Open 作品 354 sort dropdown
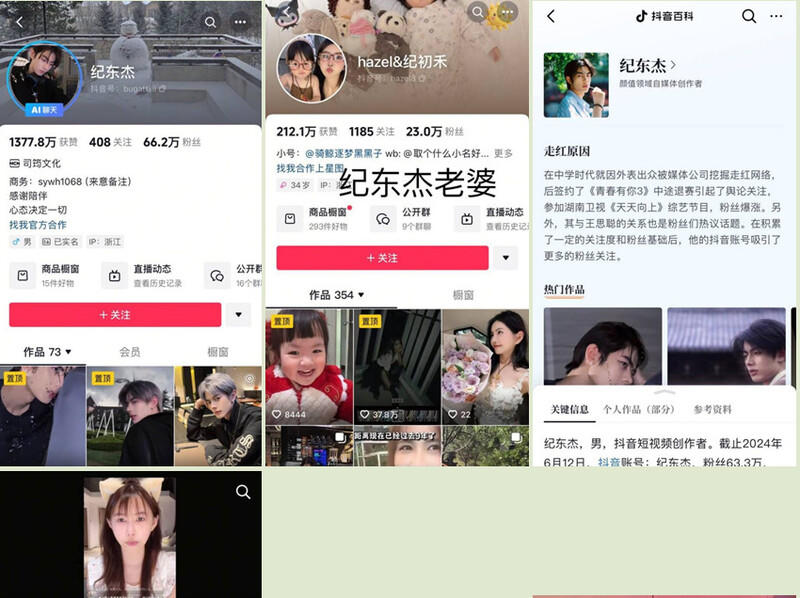 (337, 294)
